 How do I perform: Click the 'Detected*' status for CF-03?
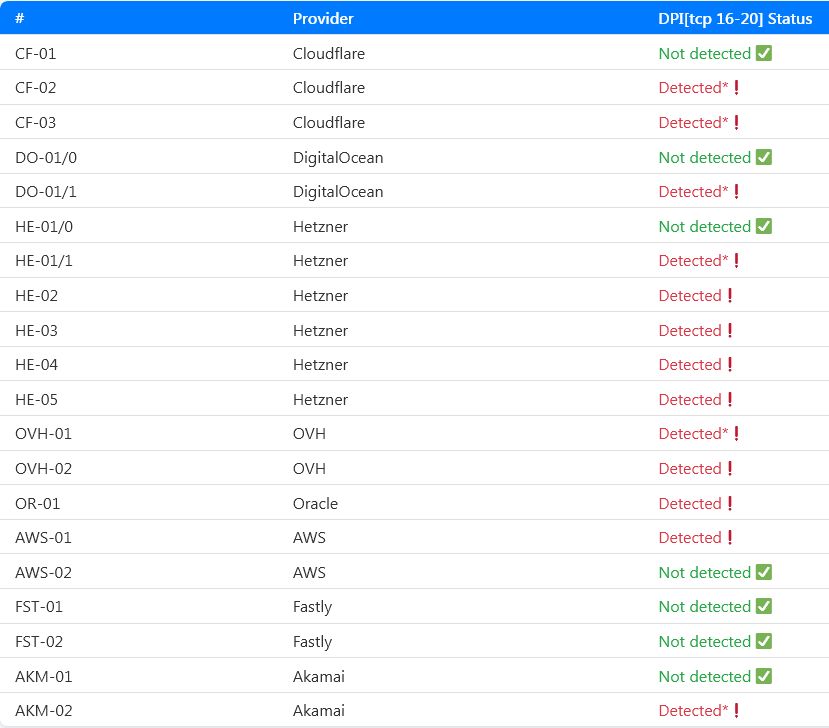coord(693,123)
